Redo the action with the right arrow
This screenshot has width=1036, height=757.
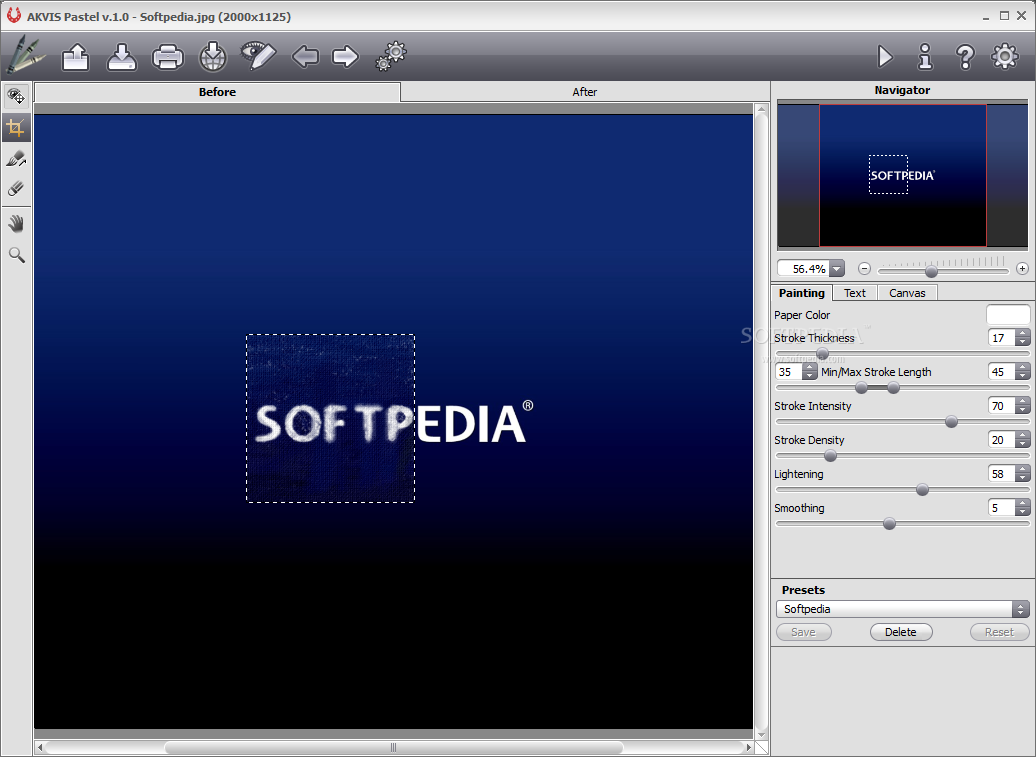[x=345, y=57]
